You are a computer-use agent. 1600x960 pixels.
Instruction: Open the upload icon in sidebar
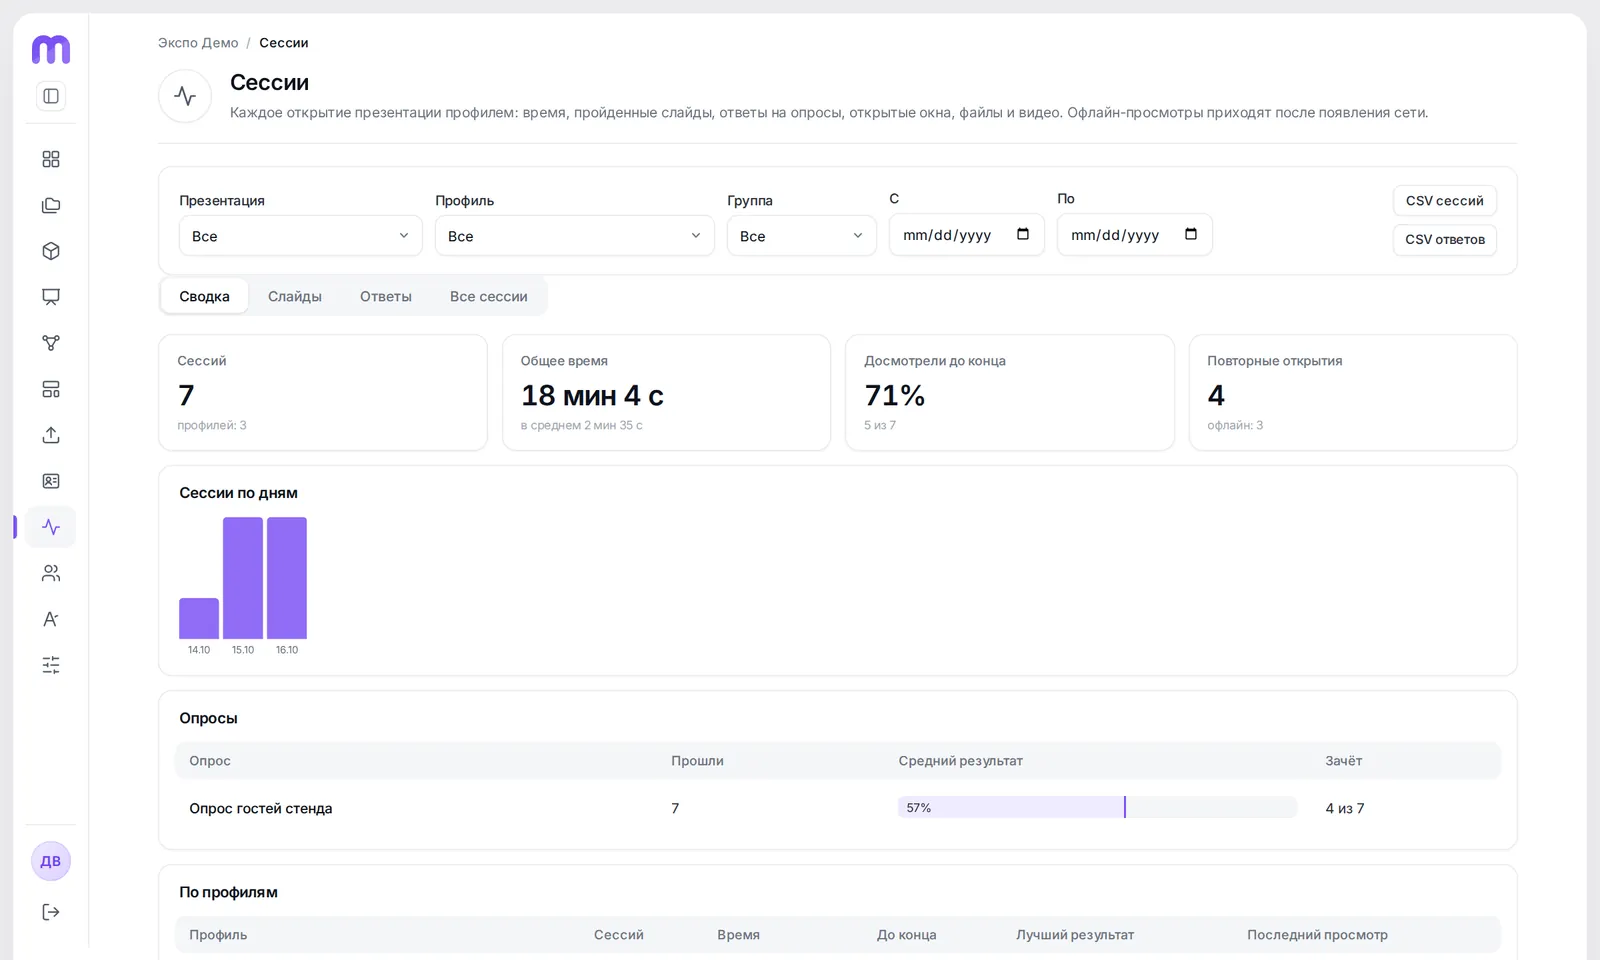tap(51, 435)
